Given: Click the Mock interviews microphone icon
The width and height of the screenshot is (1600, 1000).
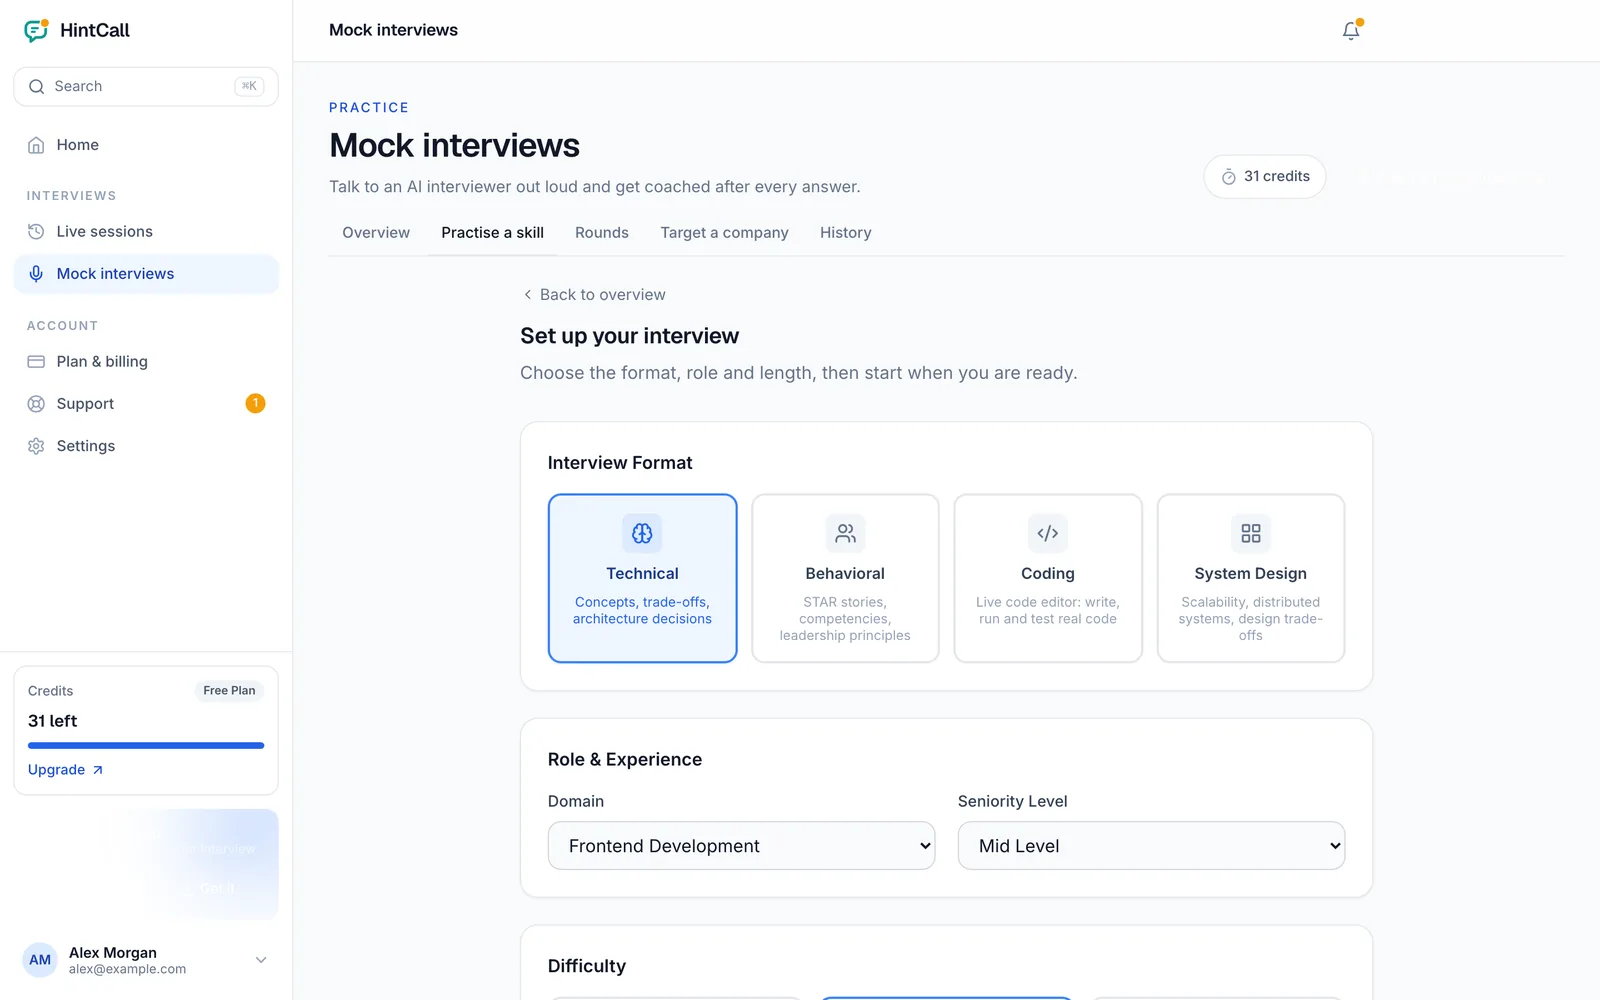Looking at the screenshot, I should [x=36, y=274].
